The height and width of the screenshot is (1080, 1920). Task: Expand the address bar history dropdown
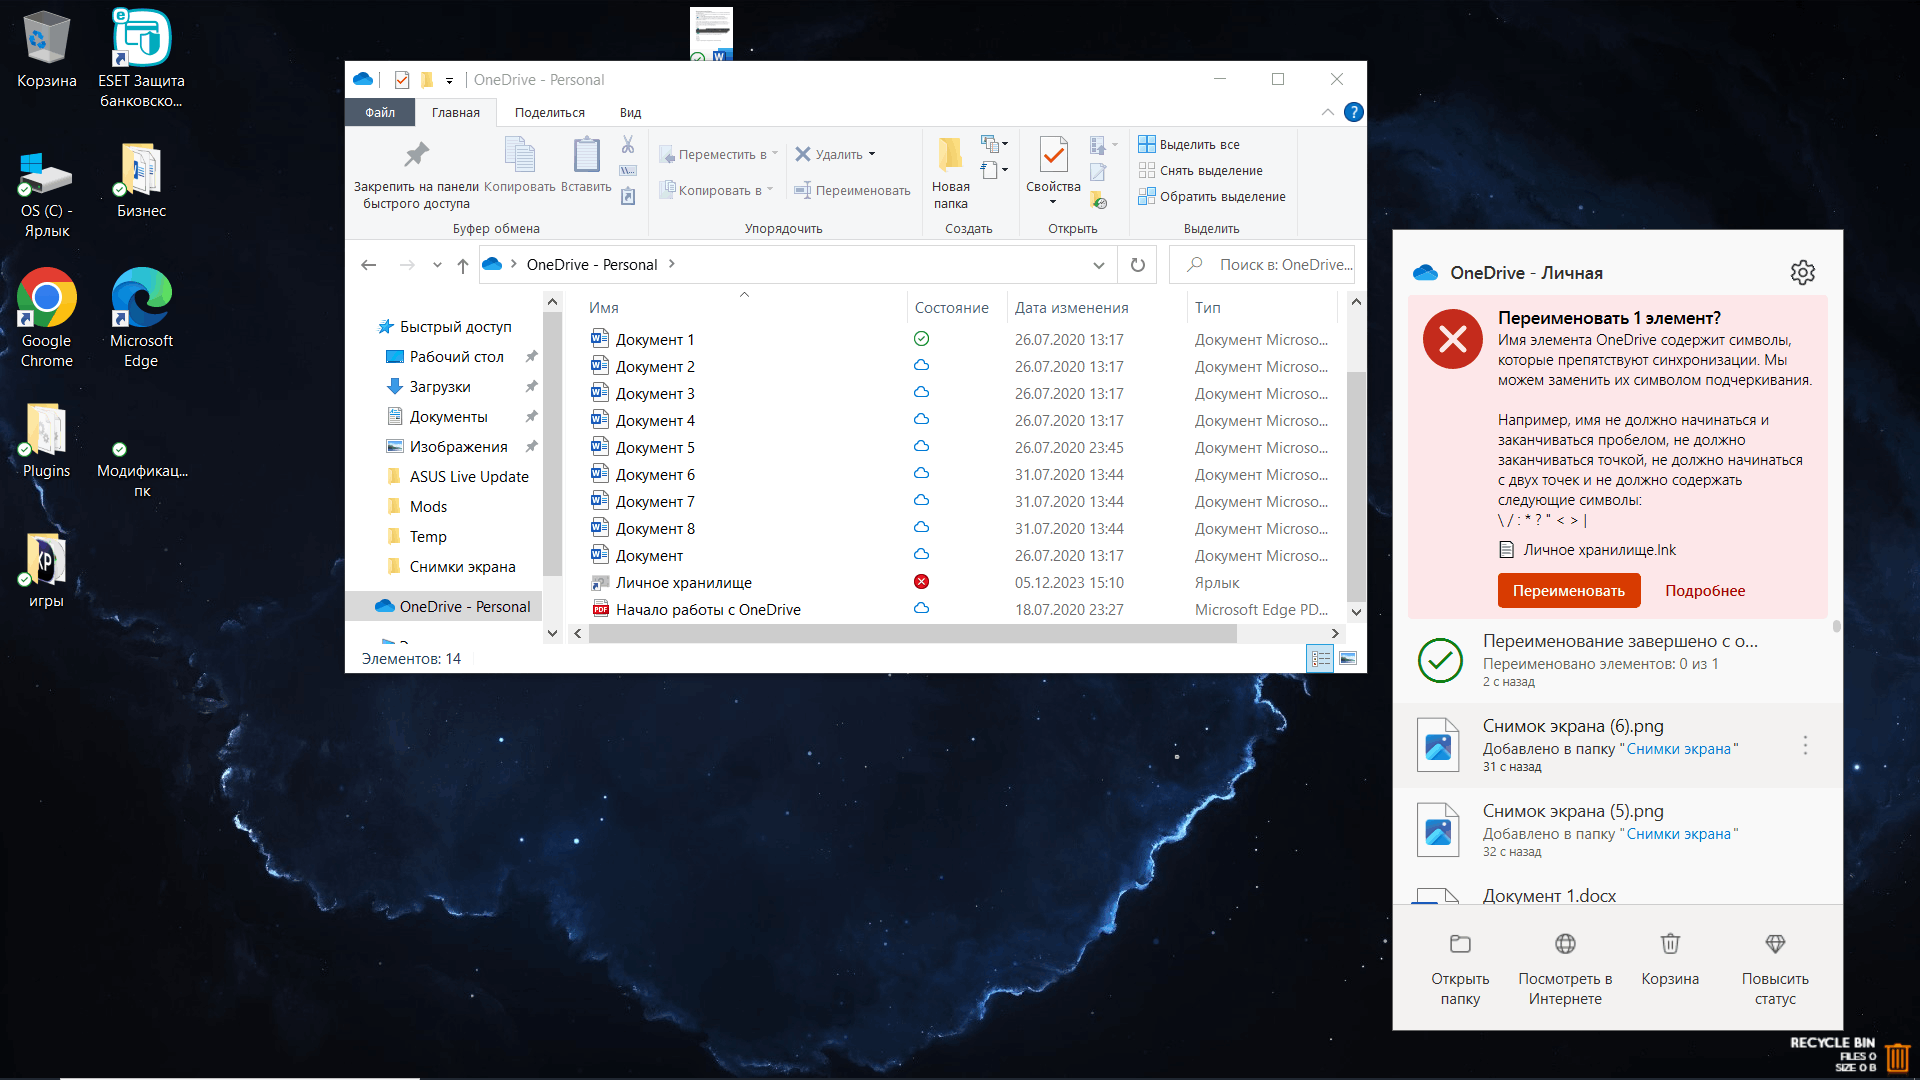pyautogui.click(x=1098, y=265)
